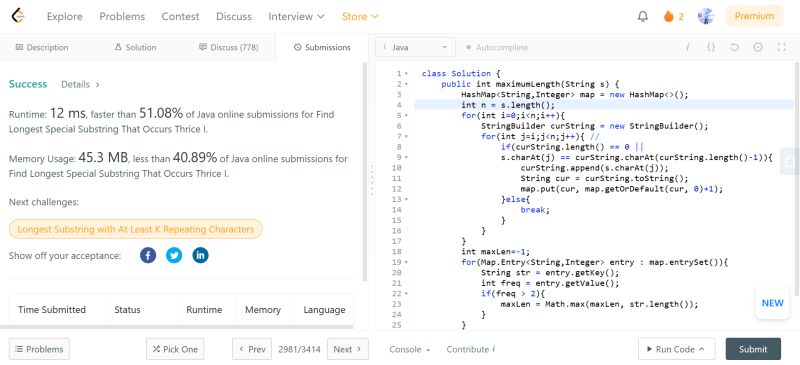Share on LinkedIn icon
800x365 pixels.
[x=200, y=255]
